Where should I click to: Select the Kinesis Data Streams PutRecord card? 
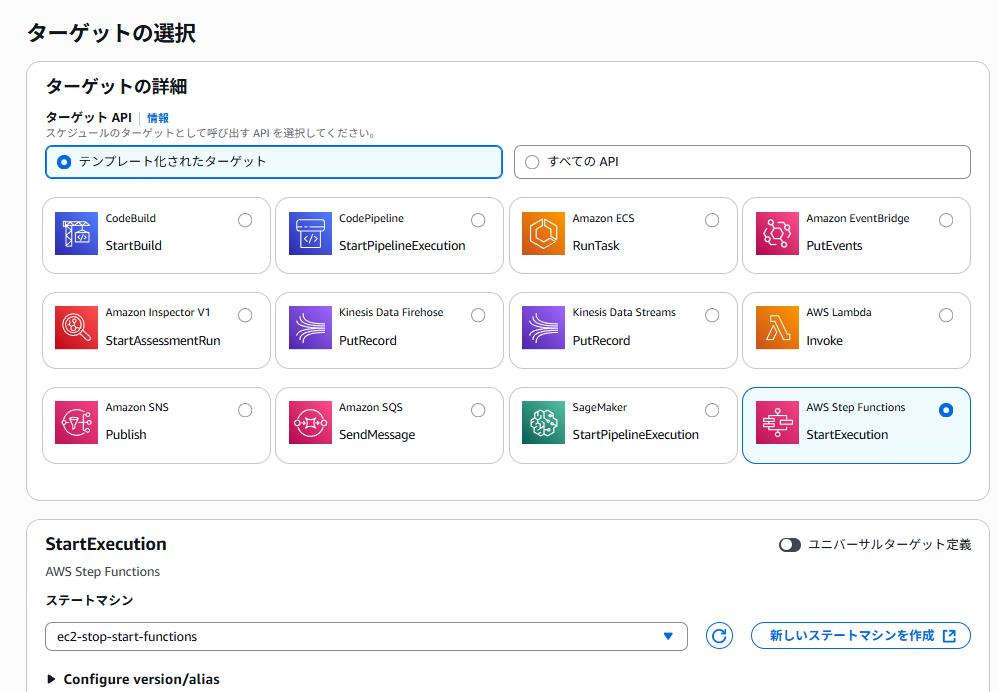pos(622,330)
